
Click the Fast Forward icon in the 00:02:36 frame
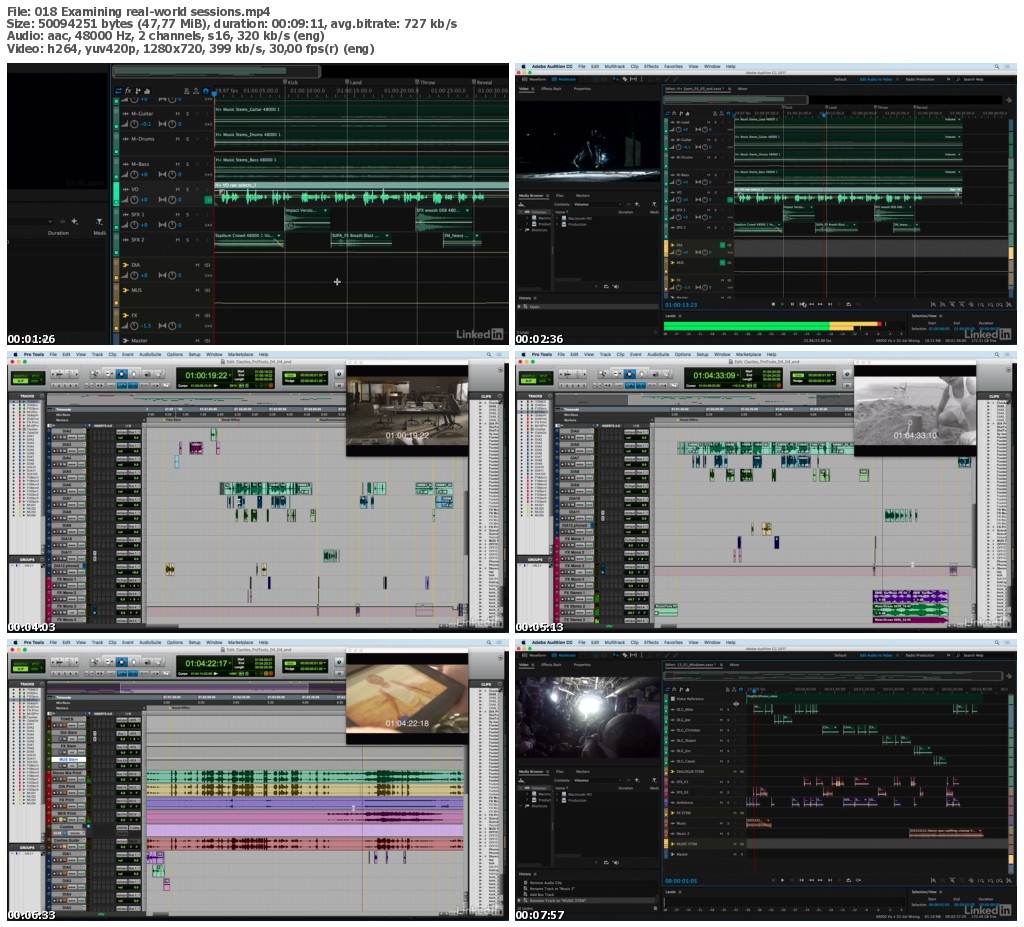pos(820,304)
